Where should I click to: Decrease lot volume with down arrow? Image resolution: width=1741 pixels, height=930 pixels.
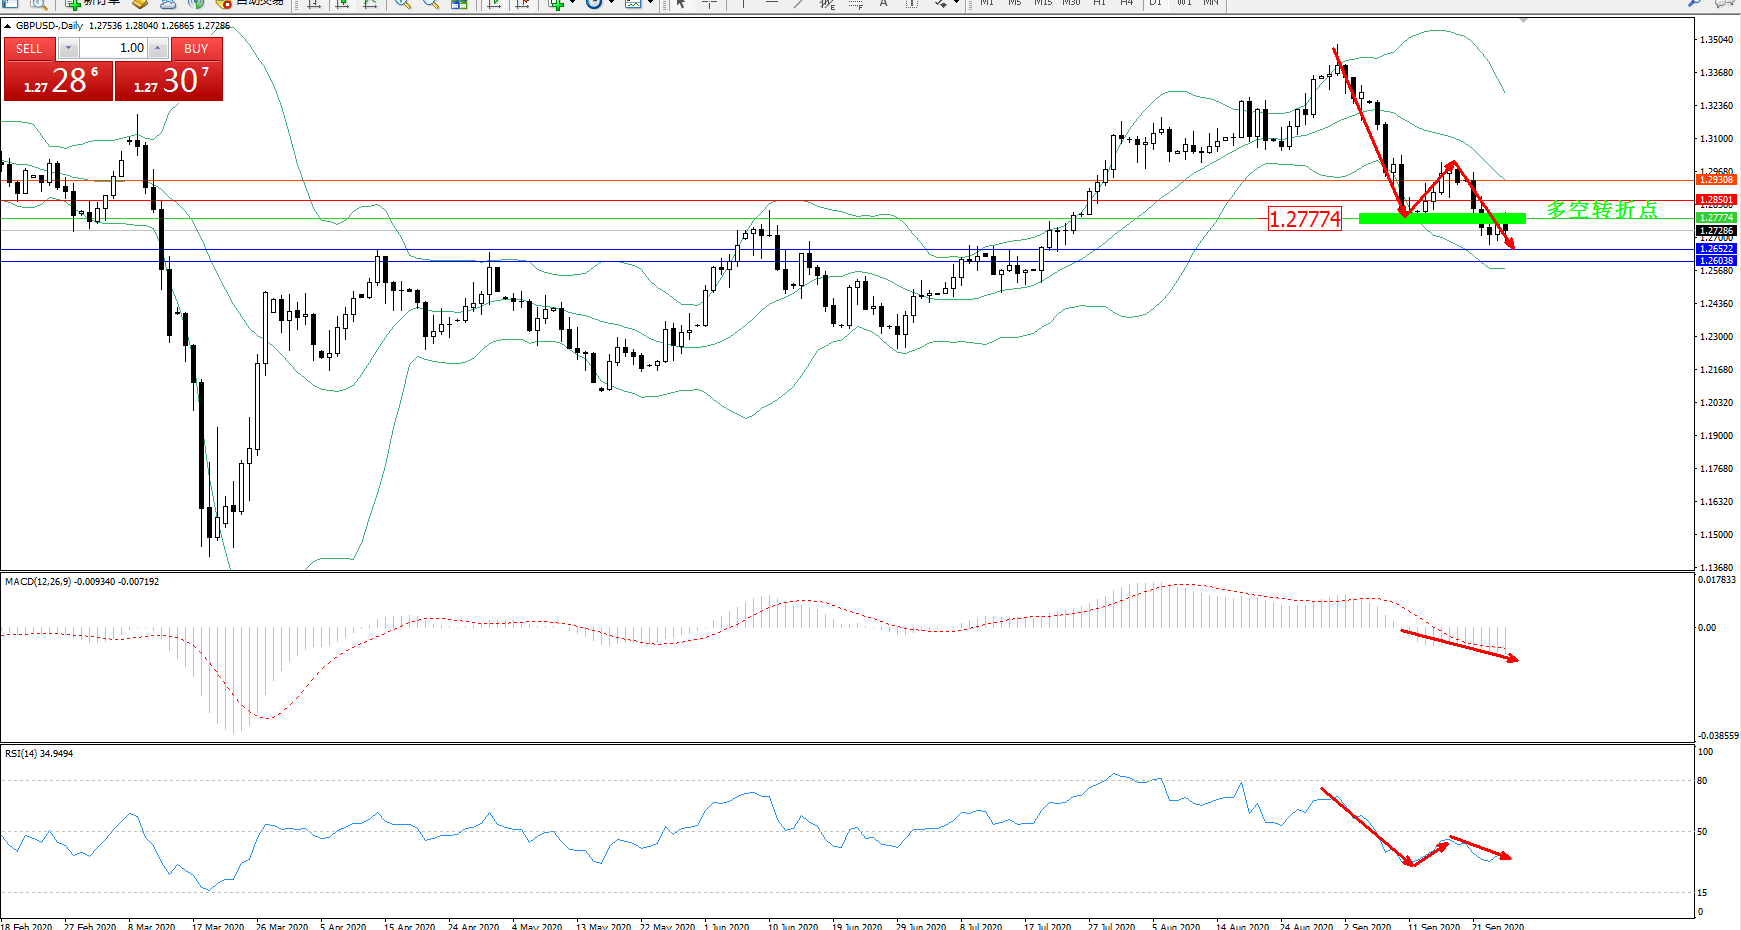pos(68,48)
